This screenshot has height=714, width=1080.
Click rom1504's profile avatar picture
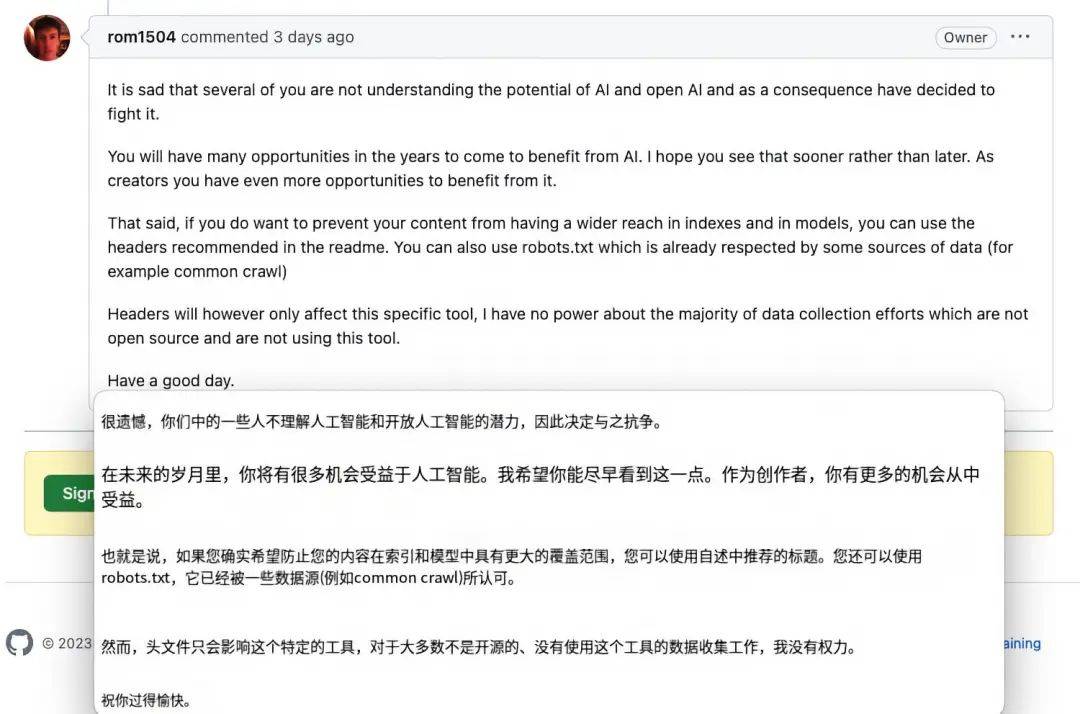(47, 38)
